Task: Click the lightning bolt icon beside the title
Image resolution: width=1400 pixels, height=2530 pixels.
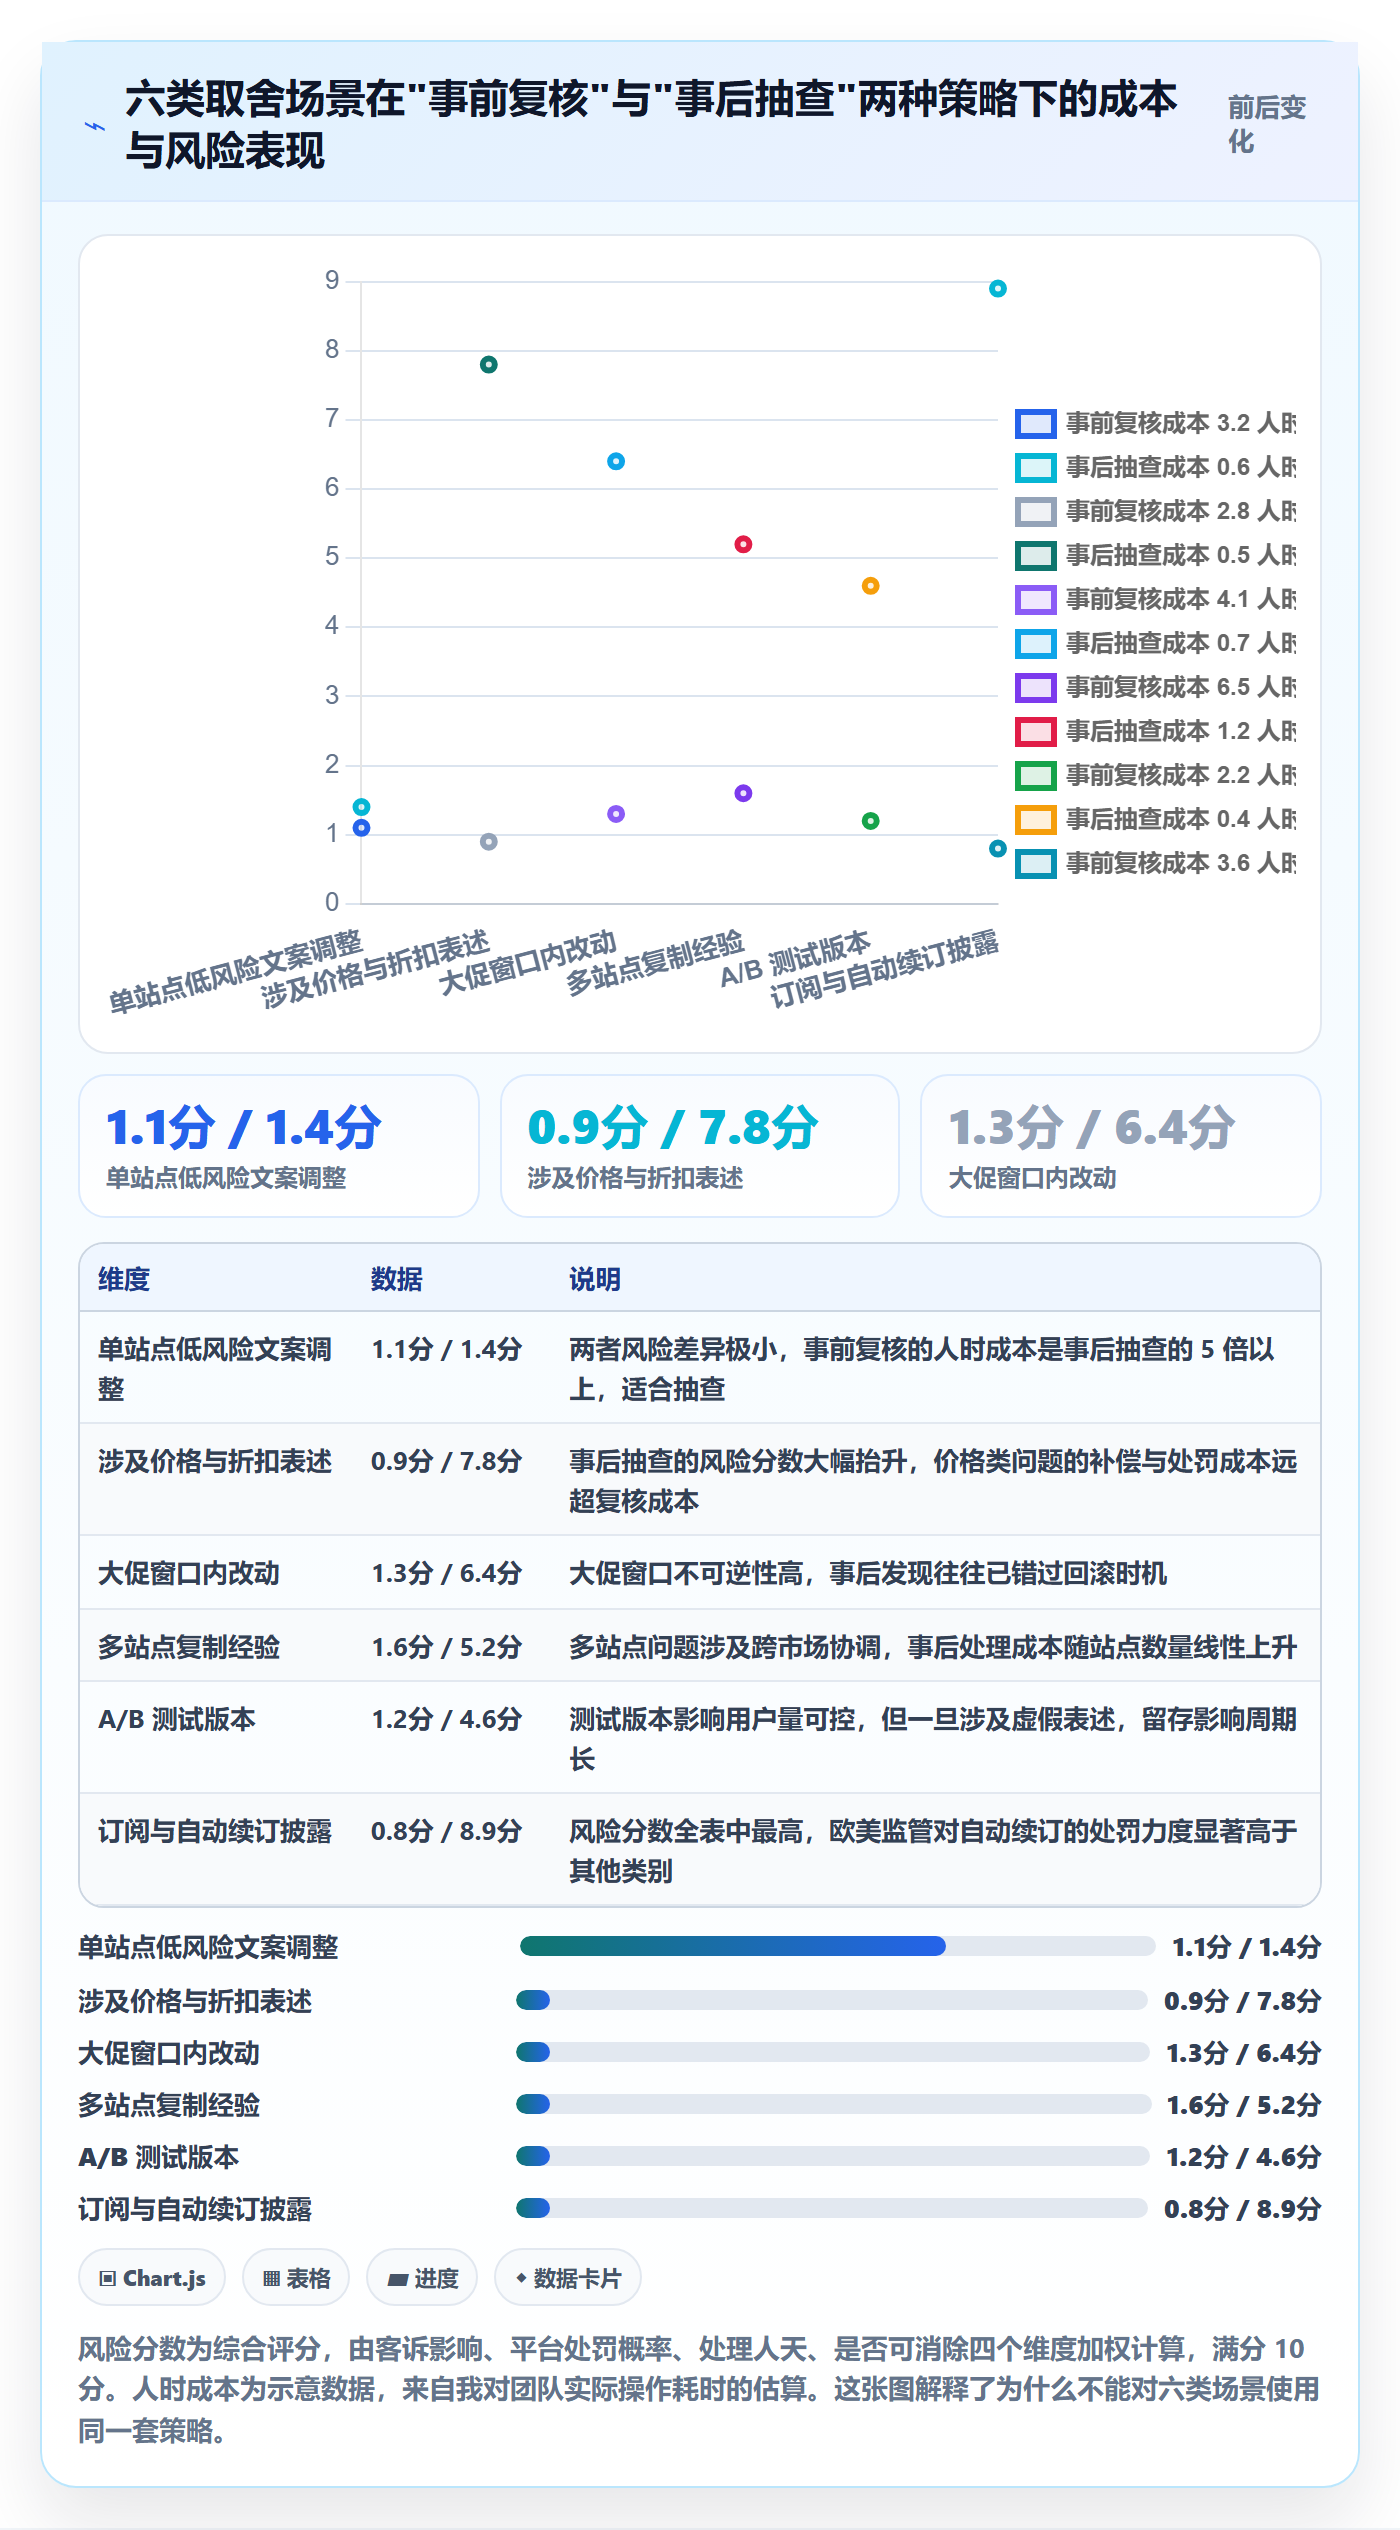Action: 94,126
